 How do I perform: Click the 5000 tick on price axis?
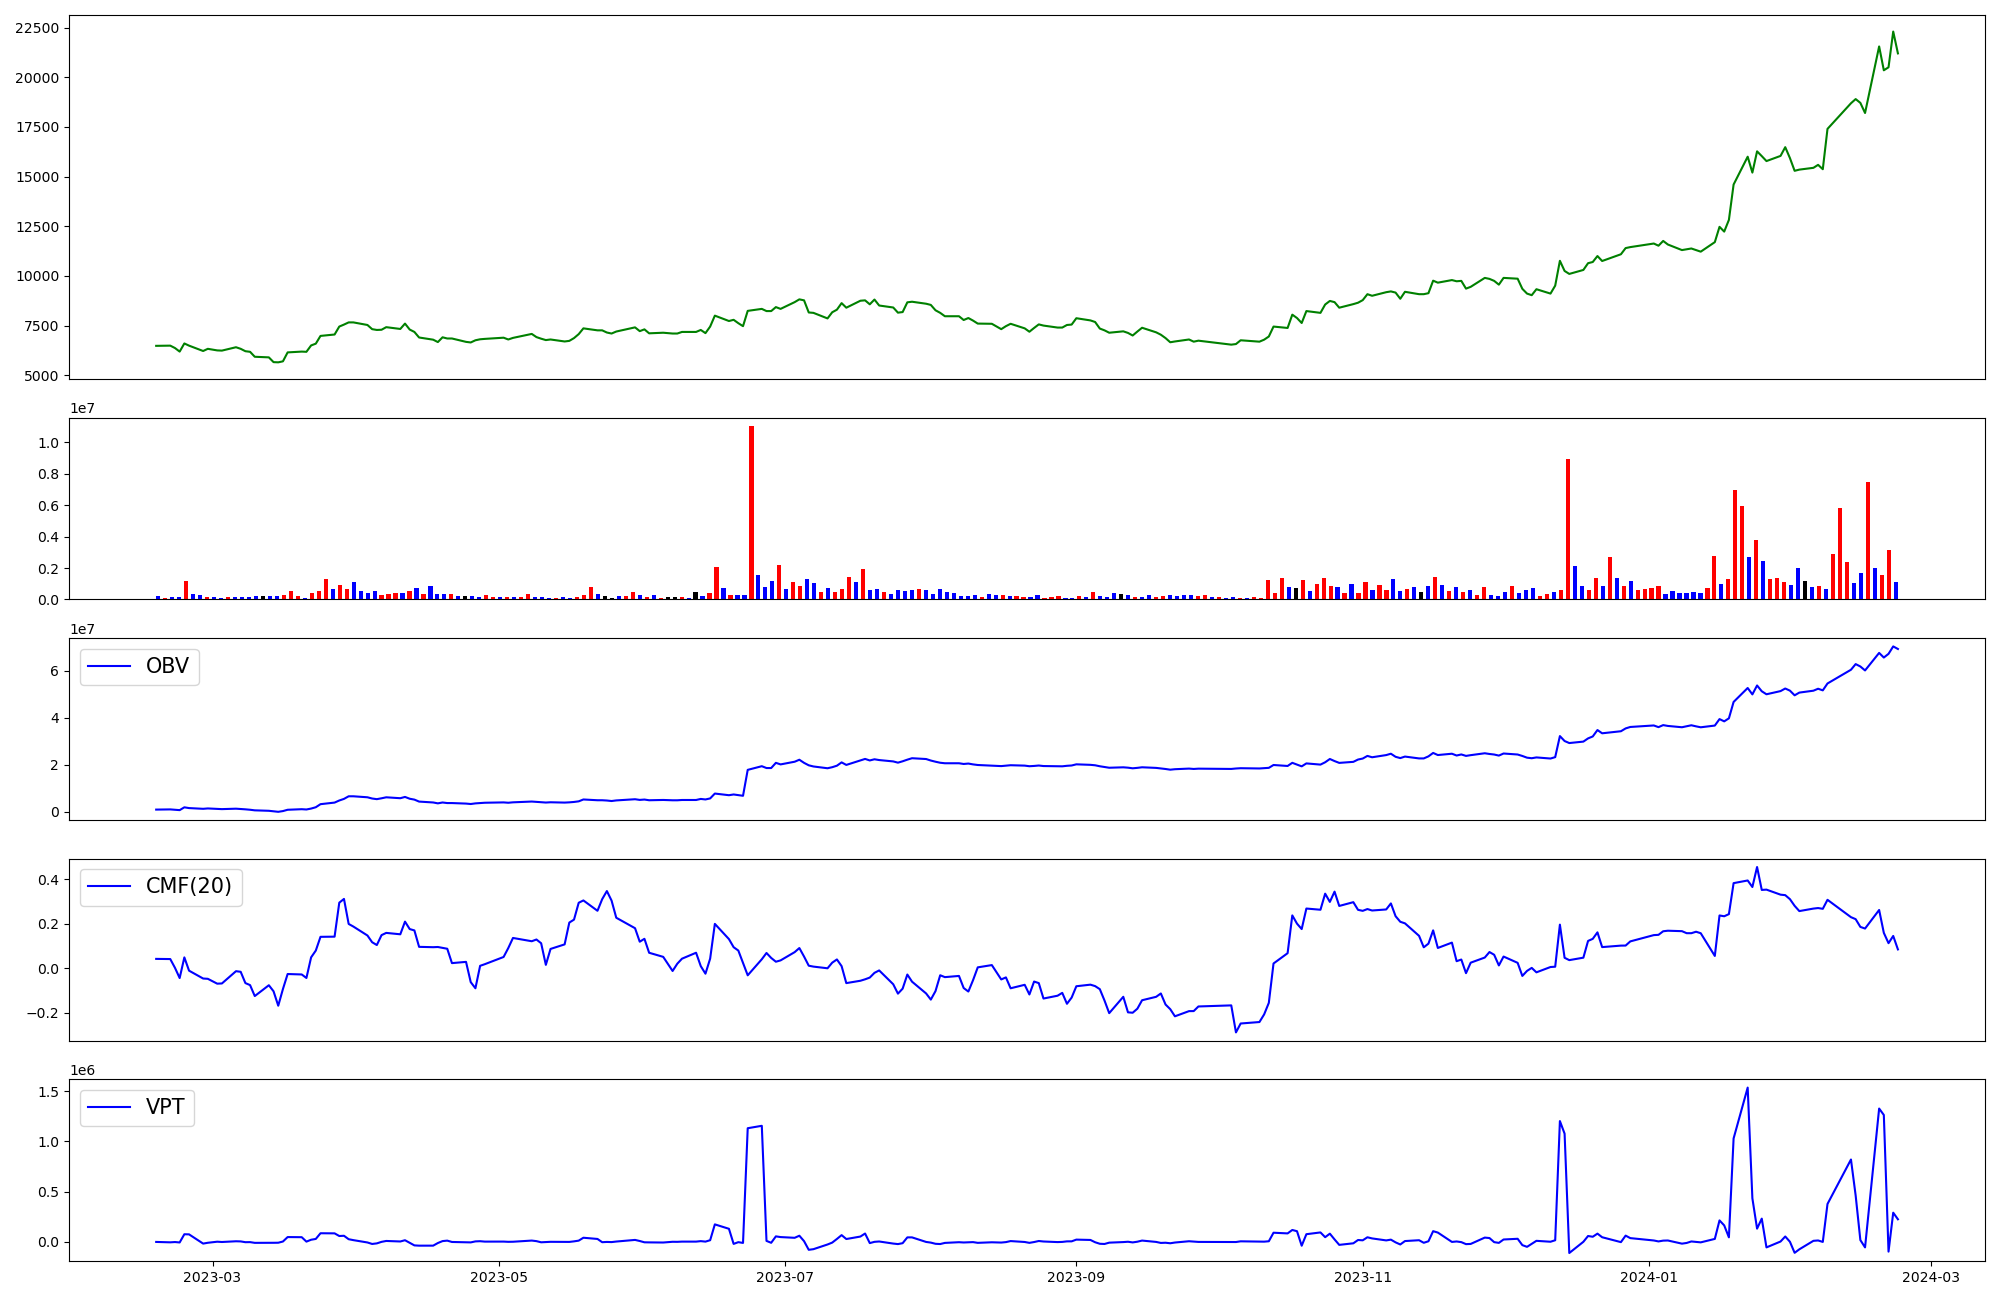[41, 376]
